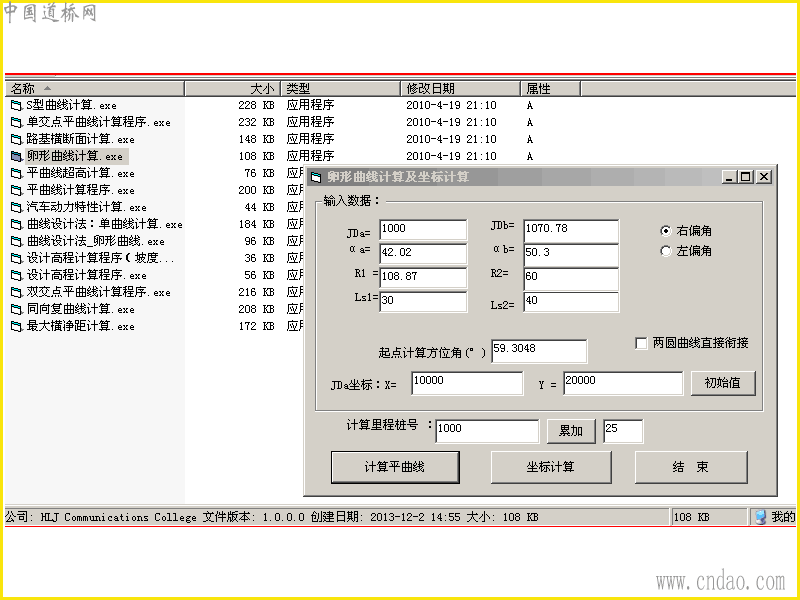Click the 单交点平曲线计算程序.exe file icon

click(17, 122)
